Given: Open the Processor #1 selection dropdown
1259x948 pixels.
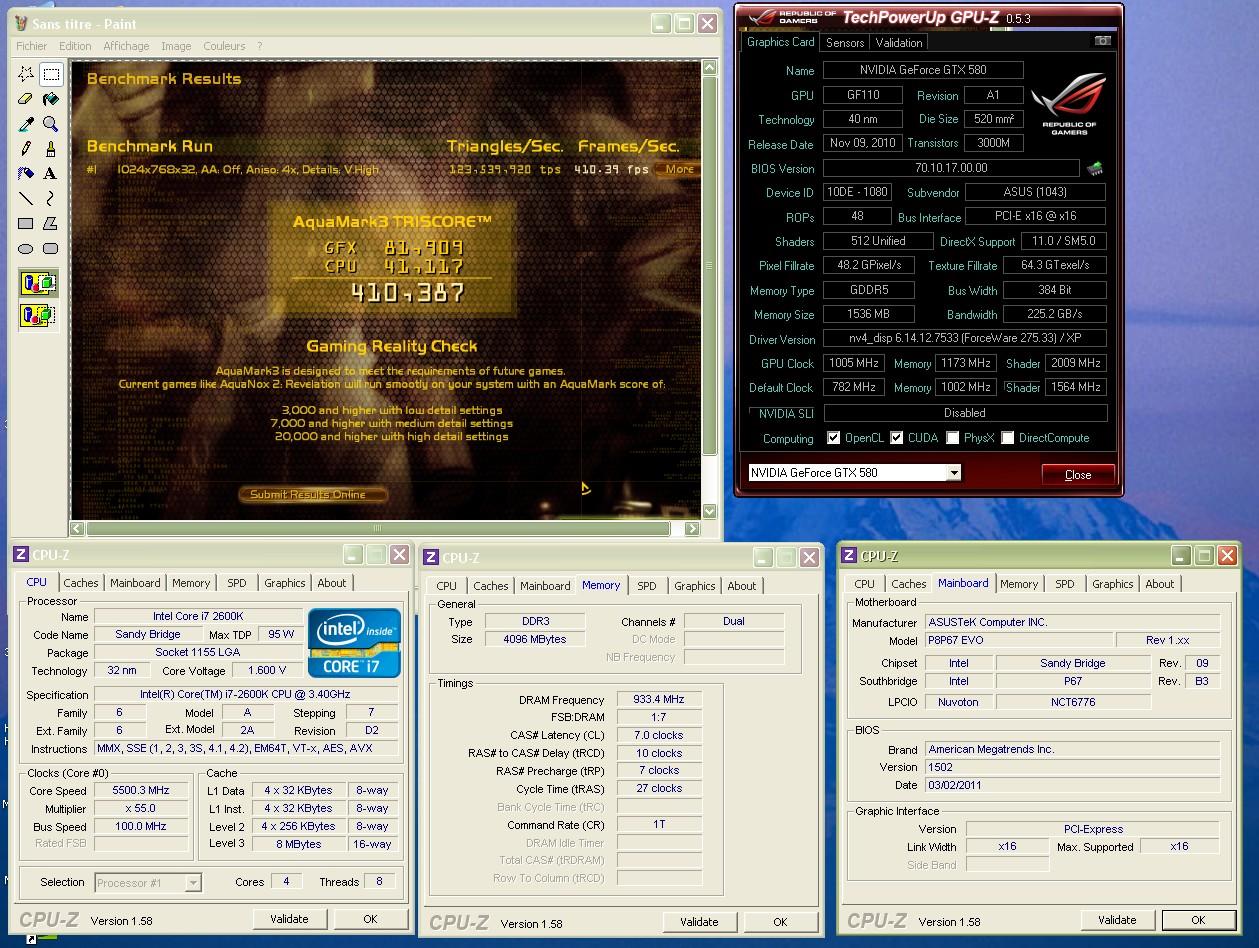Looking at the screenshot, I should (193, 882).
